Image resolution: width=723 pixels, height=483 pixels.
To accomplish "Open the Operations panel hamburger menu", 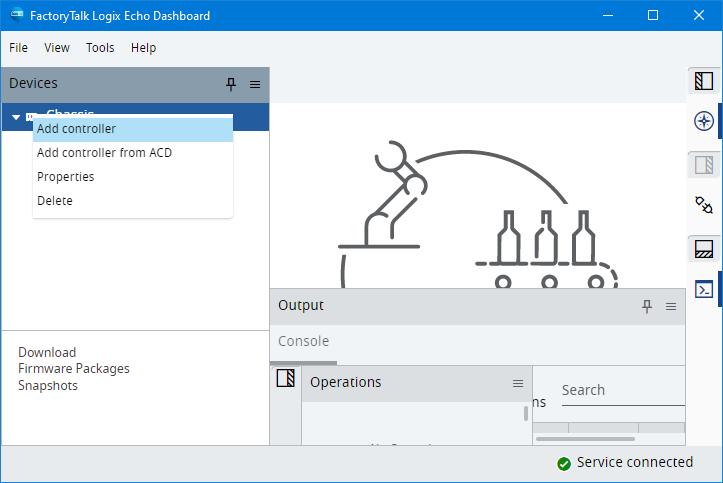I will [518, 383].
